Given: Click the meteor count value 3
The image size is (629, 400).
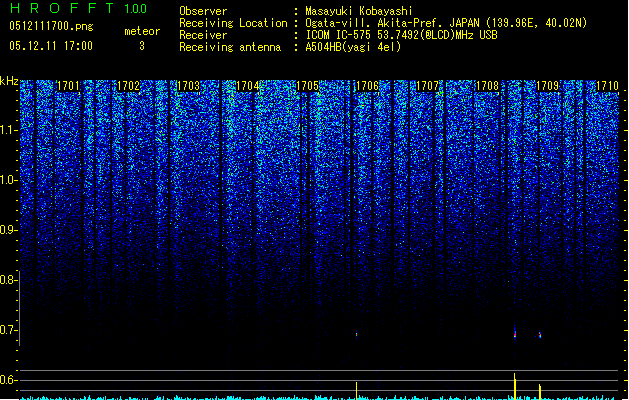Looking at the screenshot, I should point(142,46).
